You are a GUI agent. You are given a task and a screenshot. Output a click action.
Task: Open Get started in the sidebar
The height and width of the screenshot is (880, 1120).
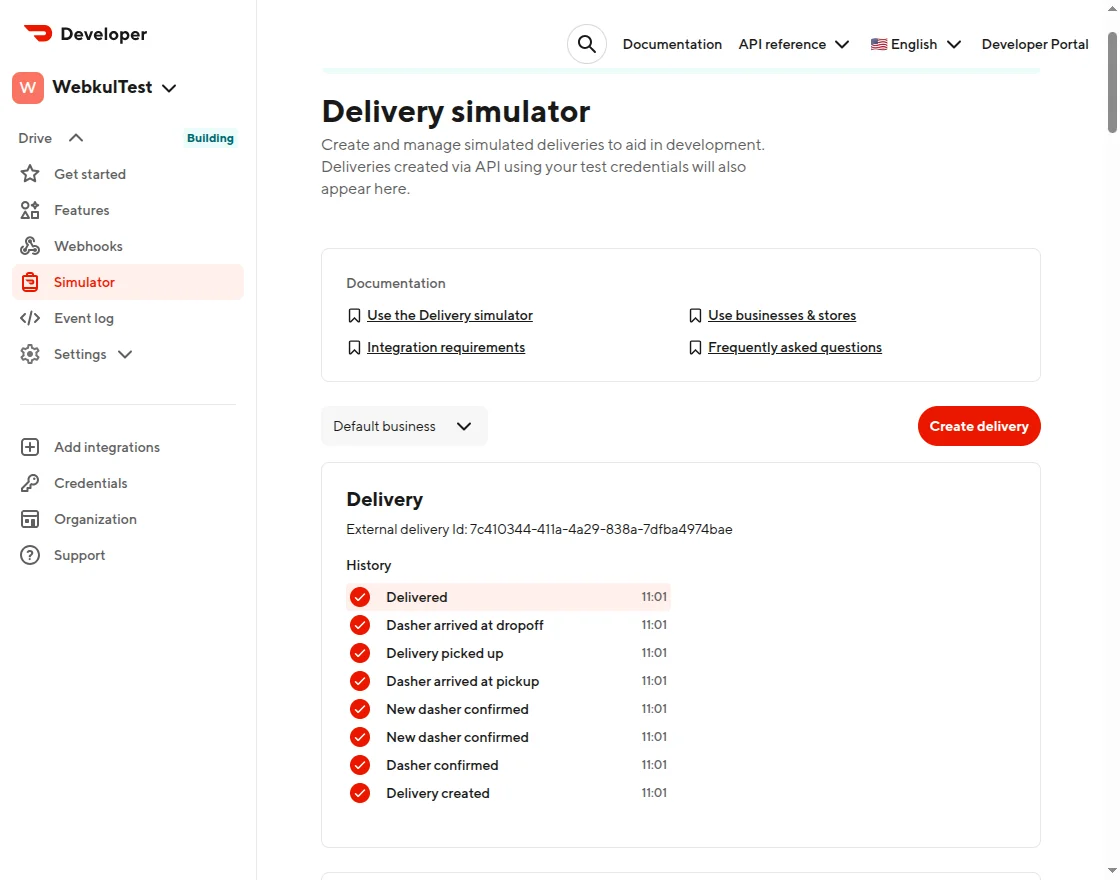(x=90, y=174)
